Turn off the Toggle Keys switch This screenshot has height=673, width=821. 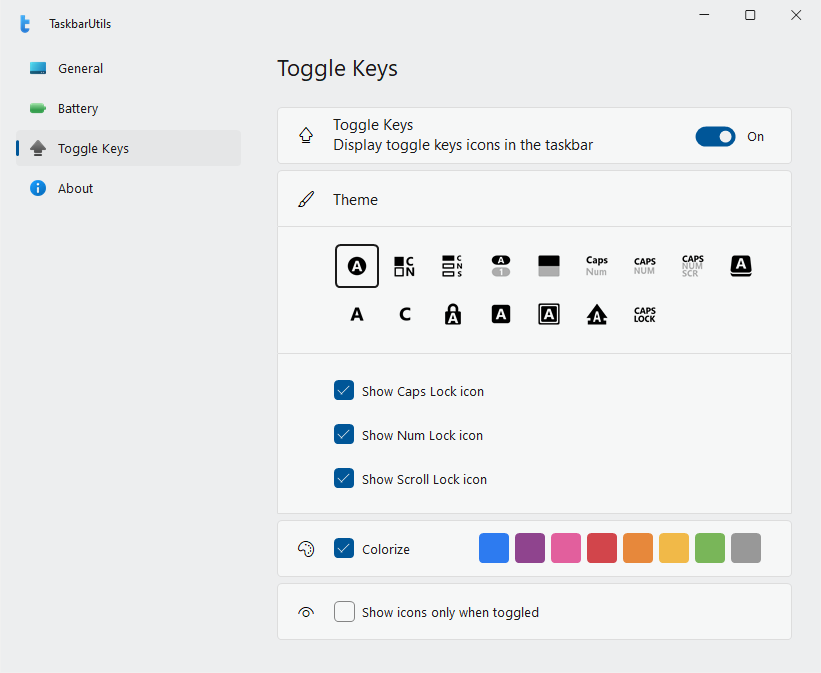pos(715,137)
